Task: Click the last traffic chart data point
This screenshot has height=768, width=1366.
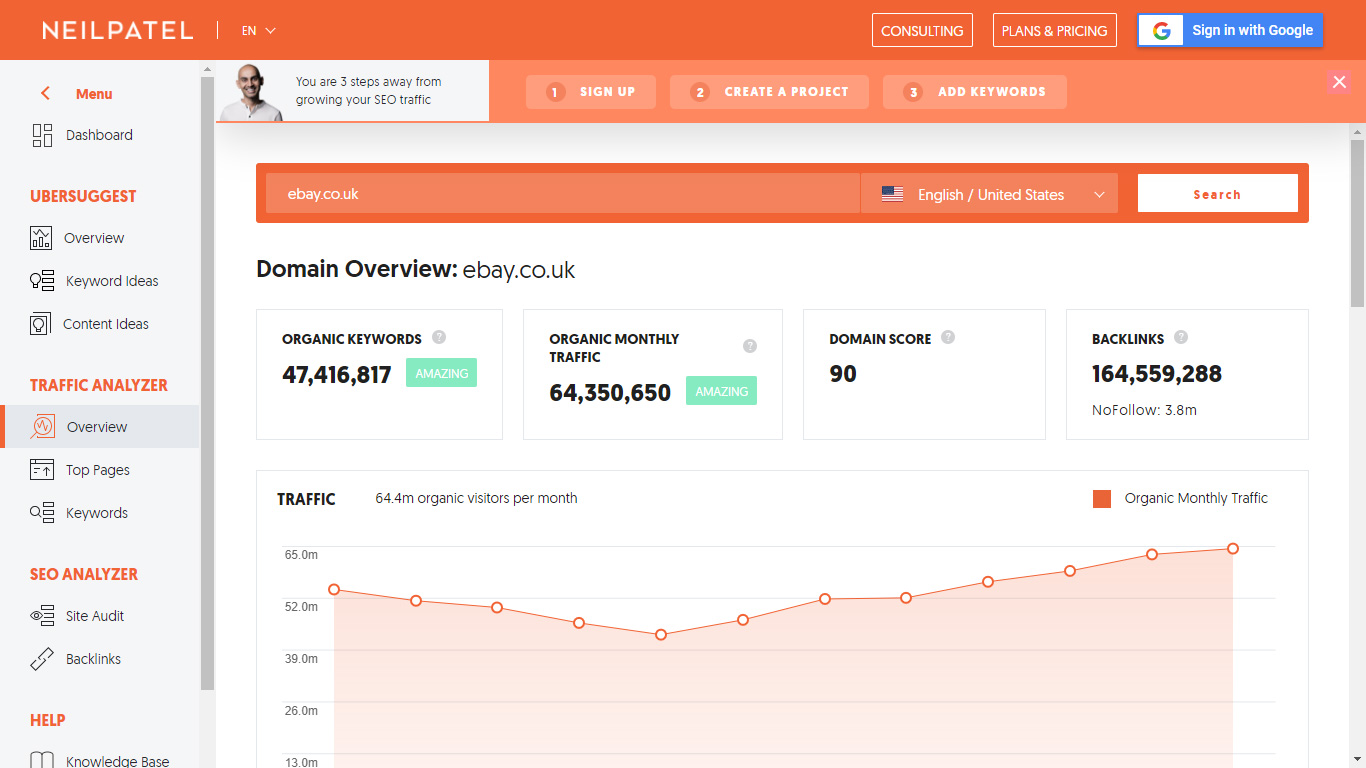Action: pos(1233,549)
